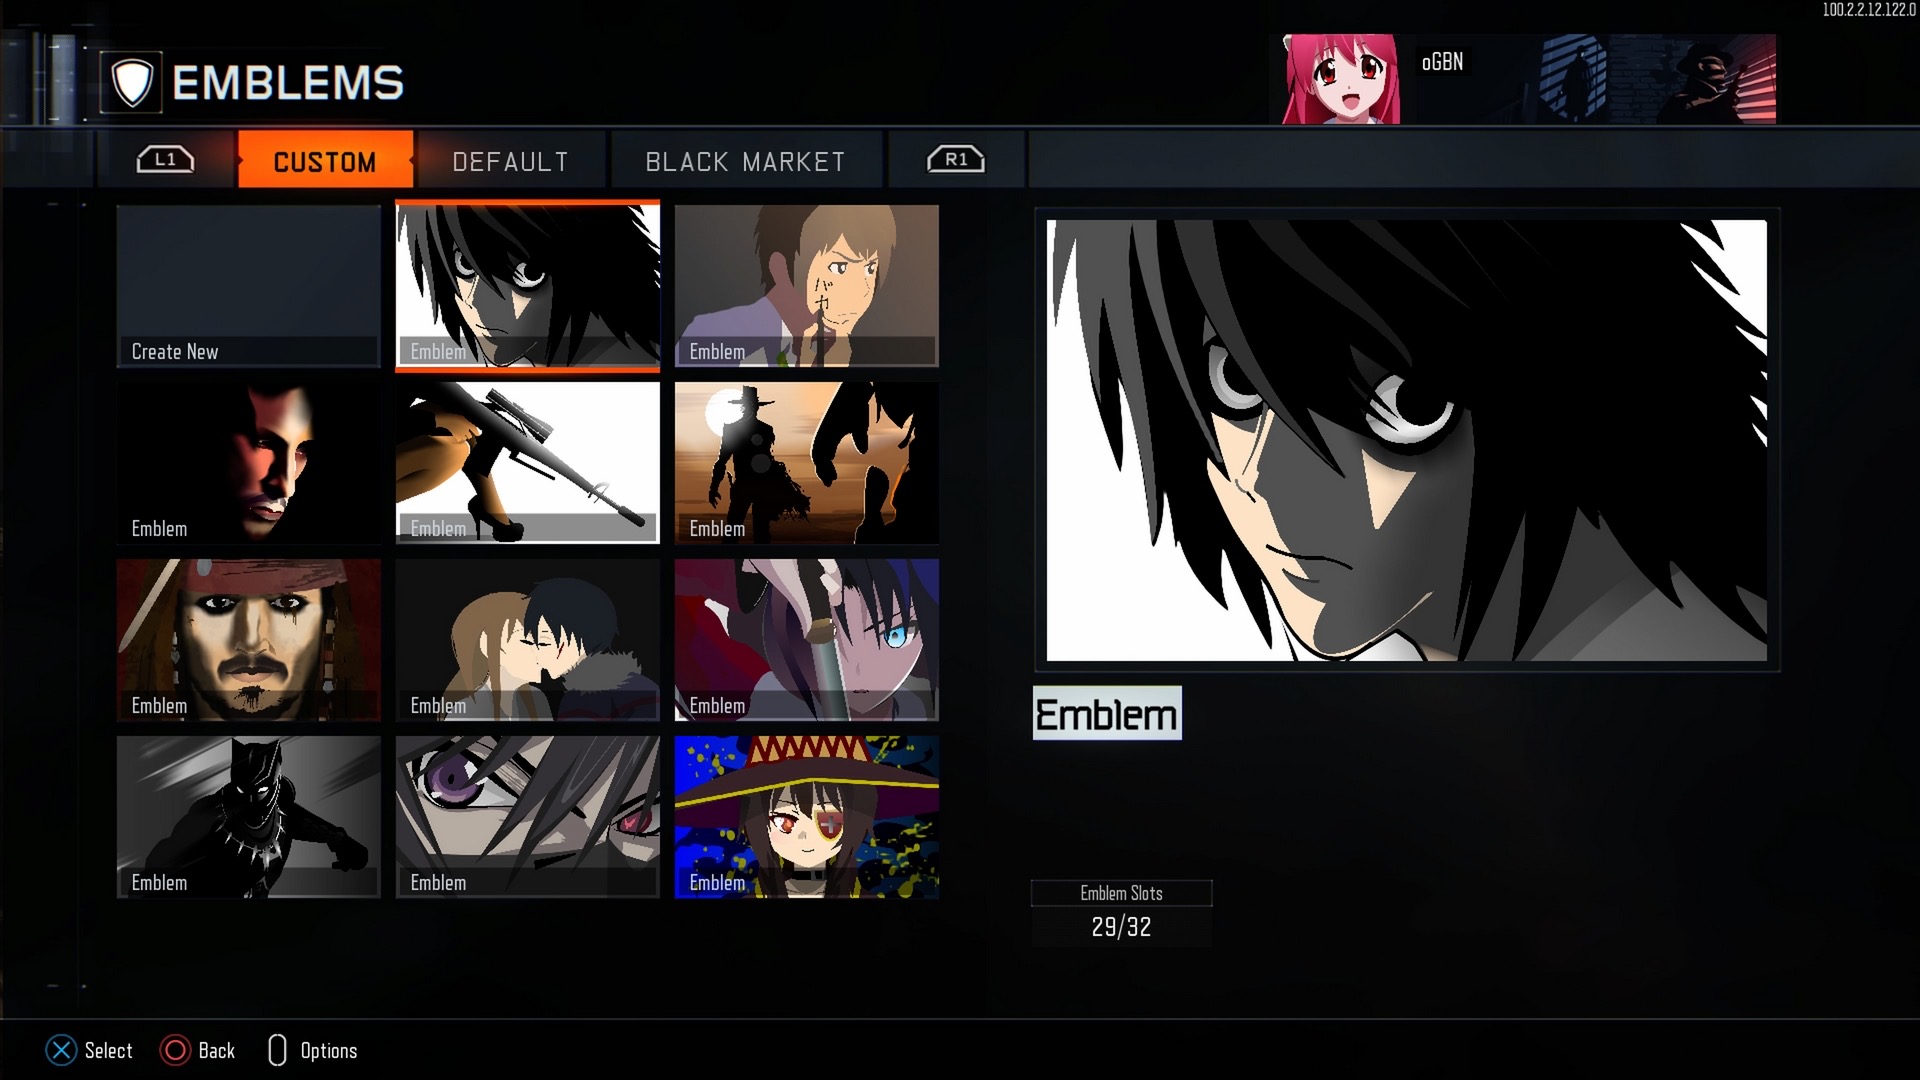The image size is (1920, 1080).
Task: Click the large emblem preview image
Action: click(1406, 440)
